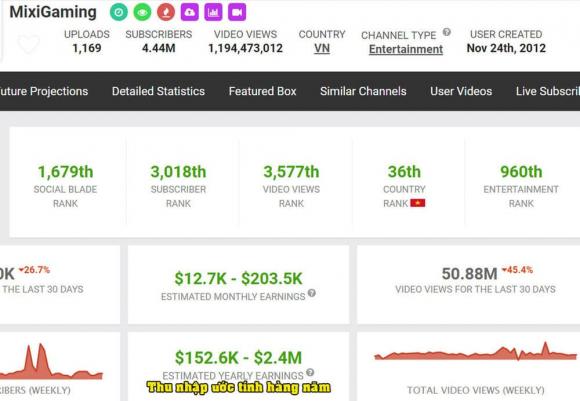This screenshot has width=580, height=401.
Task: Click the 1,194,473,012 video views value
Action: coord(245,48)
